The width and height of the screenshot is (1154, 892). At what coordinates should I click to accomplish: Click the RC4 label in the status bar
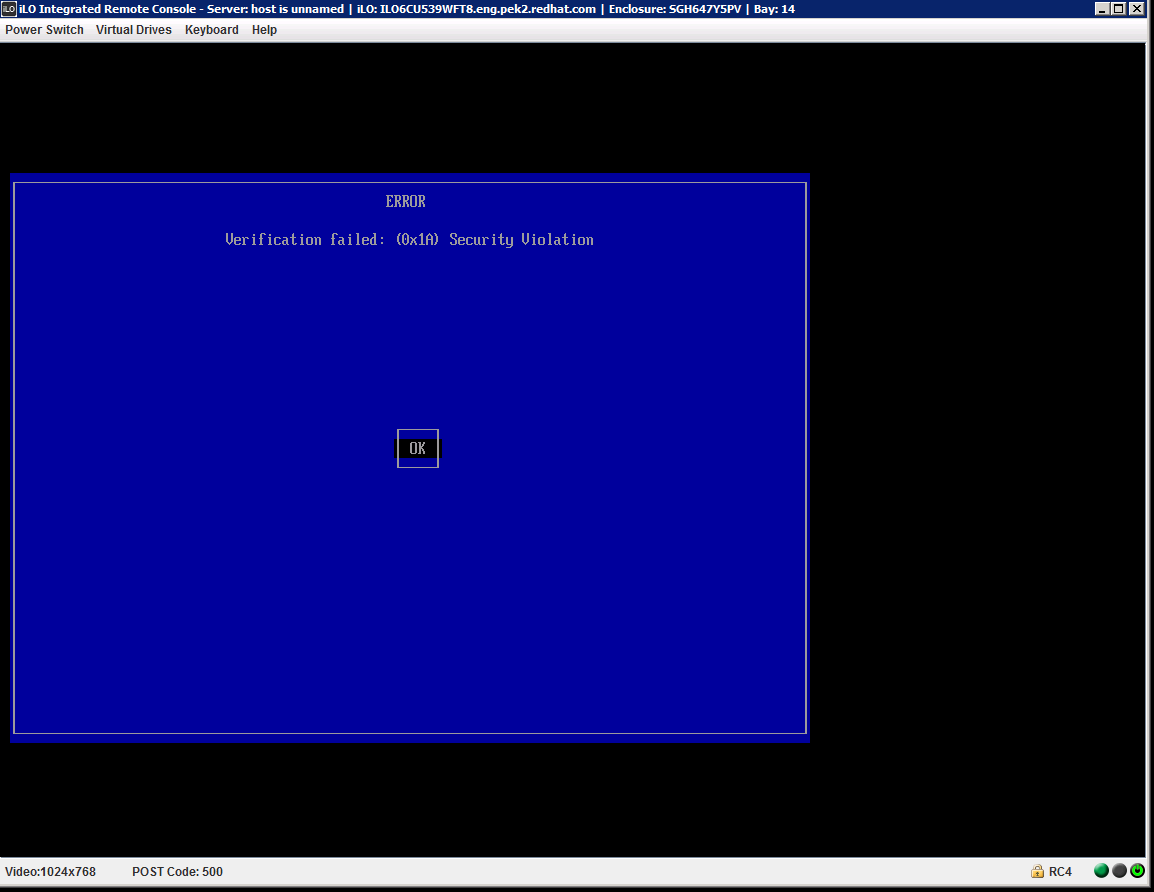(1060, 872)
